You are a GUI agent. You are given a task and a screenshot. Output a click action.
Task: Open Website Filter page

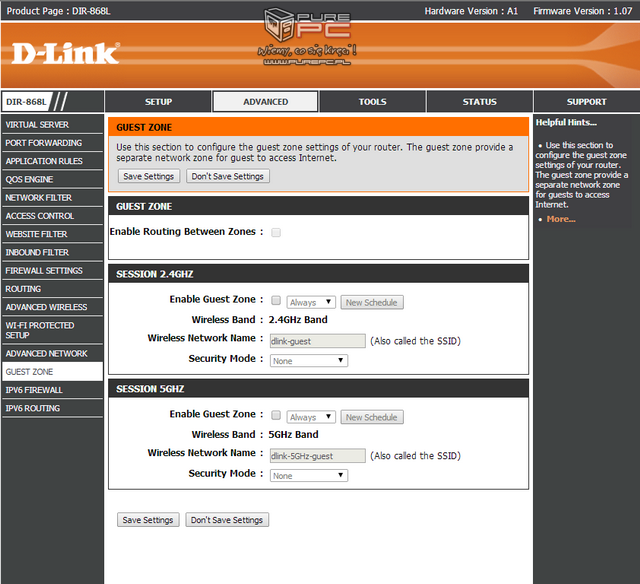click(x=52, y=234)
